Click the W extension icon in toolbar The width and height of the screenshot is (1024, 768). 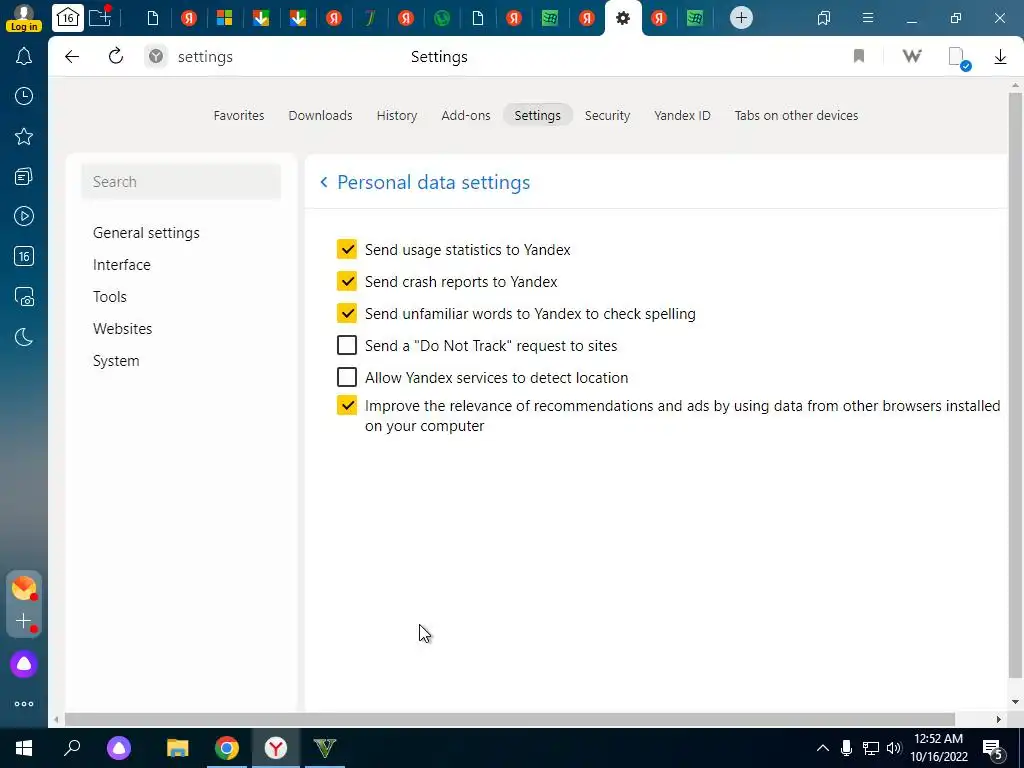[912, 57]
